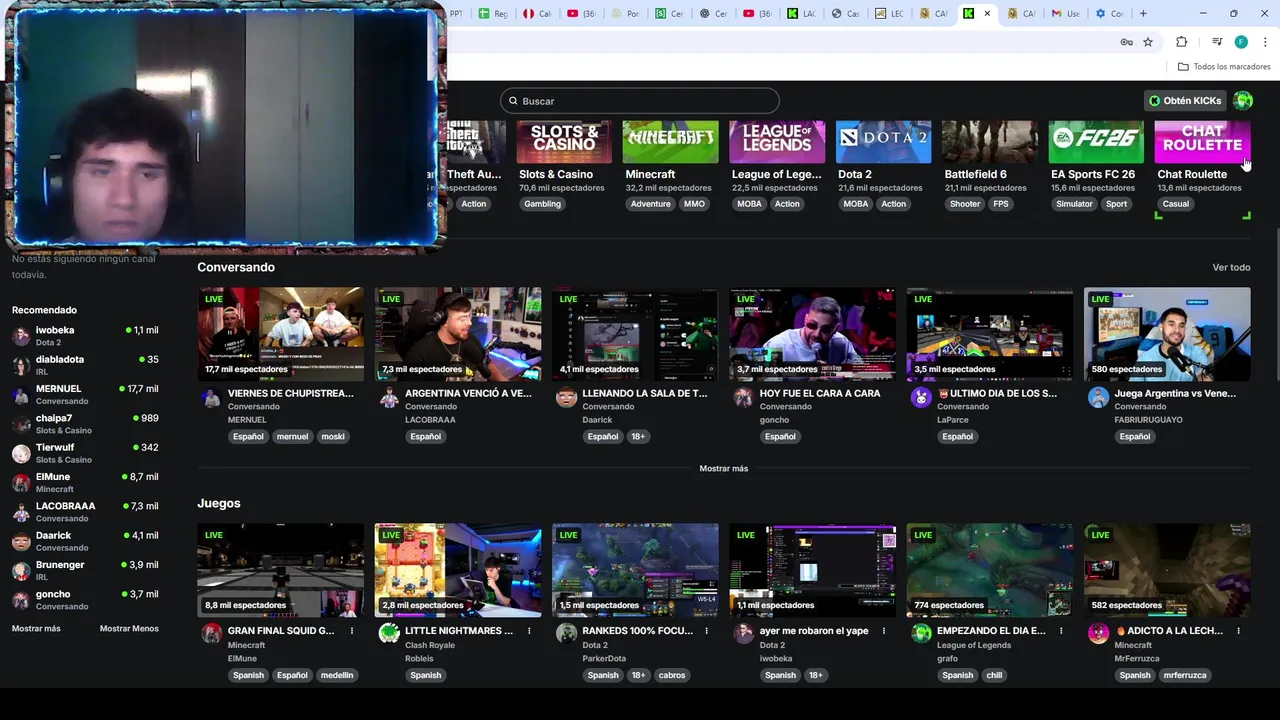1280x720 pixels.
Task: Click the 18+ tag under Llenando la sala stream
Action: [638, 437]
